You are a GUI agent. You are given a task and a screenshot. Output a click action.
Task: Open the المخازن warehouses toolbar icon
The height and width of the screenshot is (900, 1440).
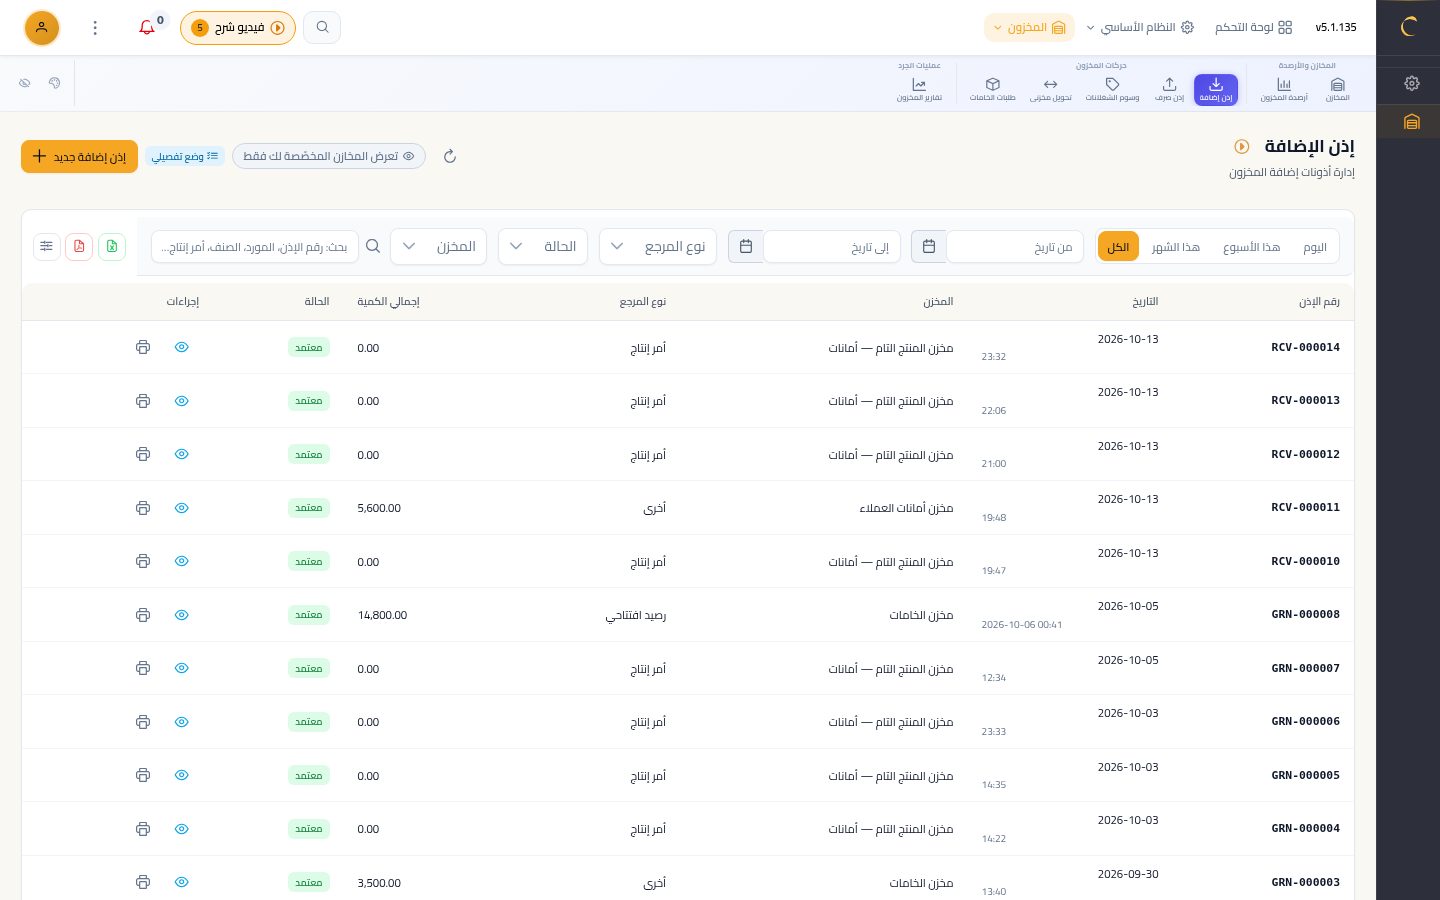1337,89
